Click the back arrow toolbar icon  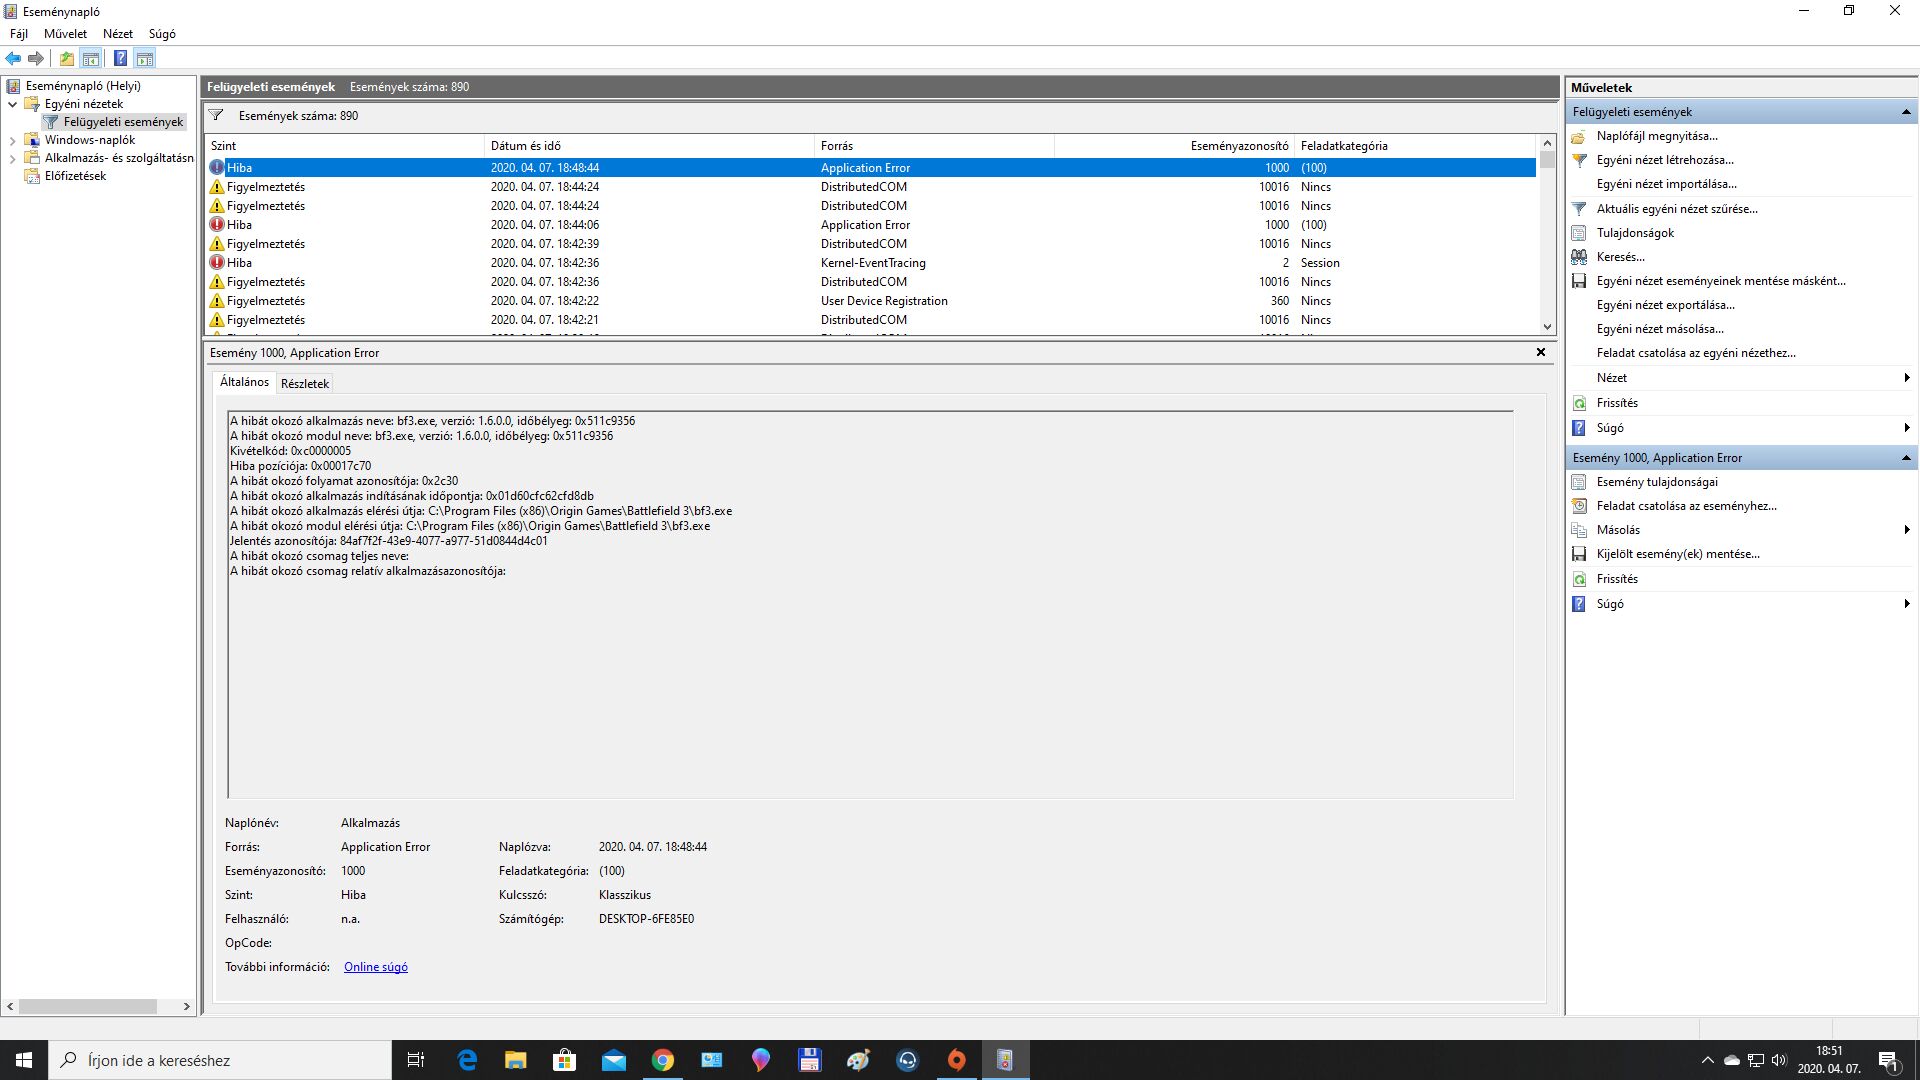point(13,58)
